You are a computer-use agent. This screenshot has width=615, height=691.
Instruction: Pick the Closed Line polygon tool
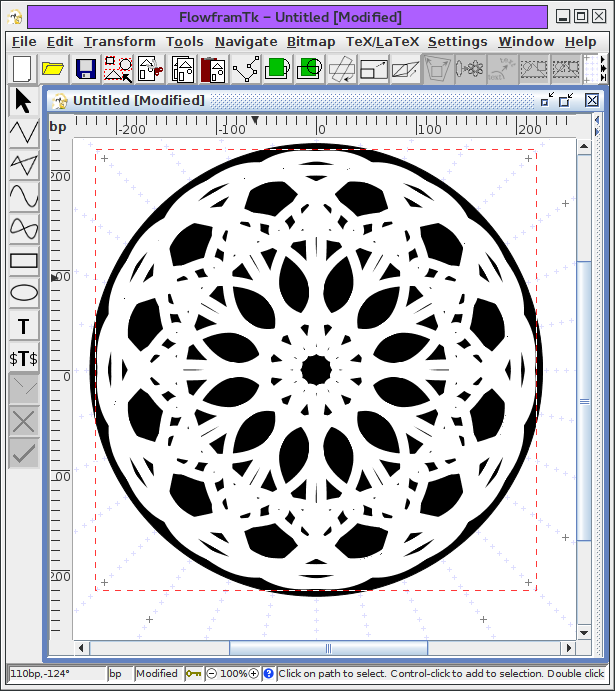(x=24, y=164)
